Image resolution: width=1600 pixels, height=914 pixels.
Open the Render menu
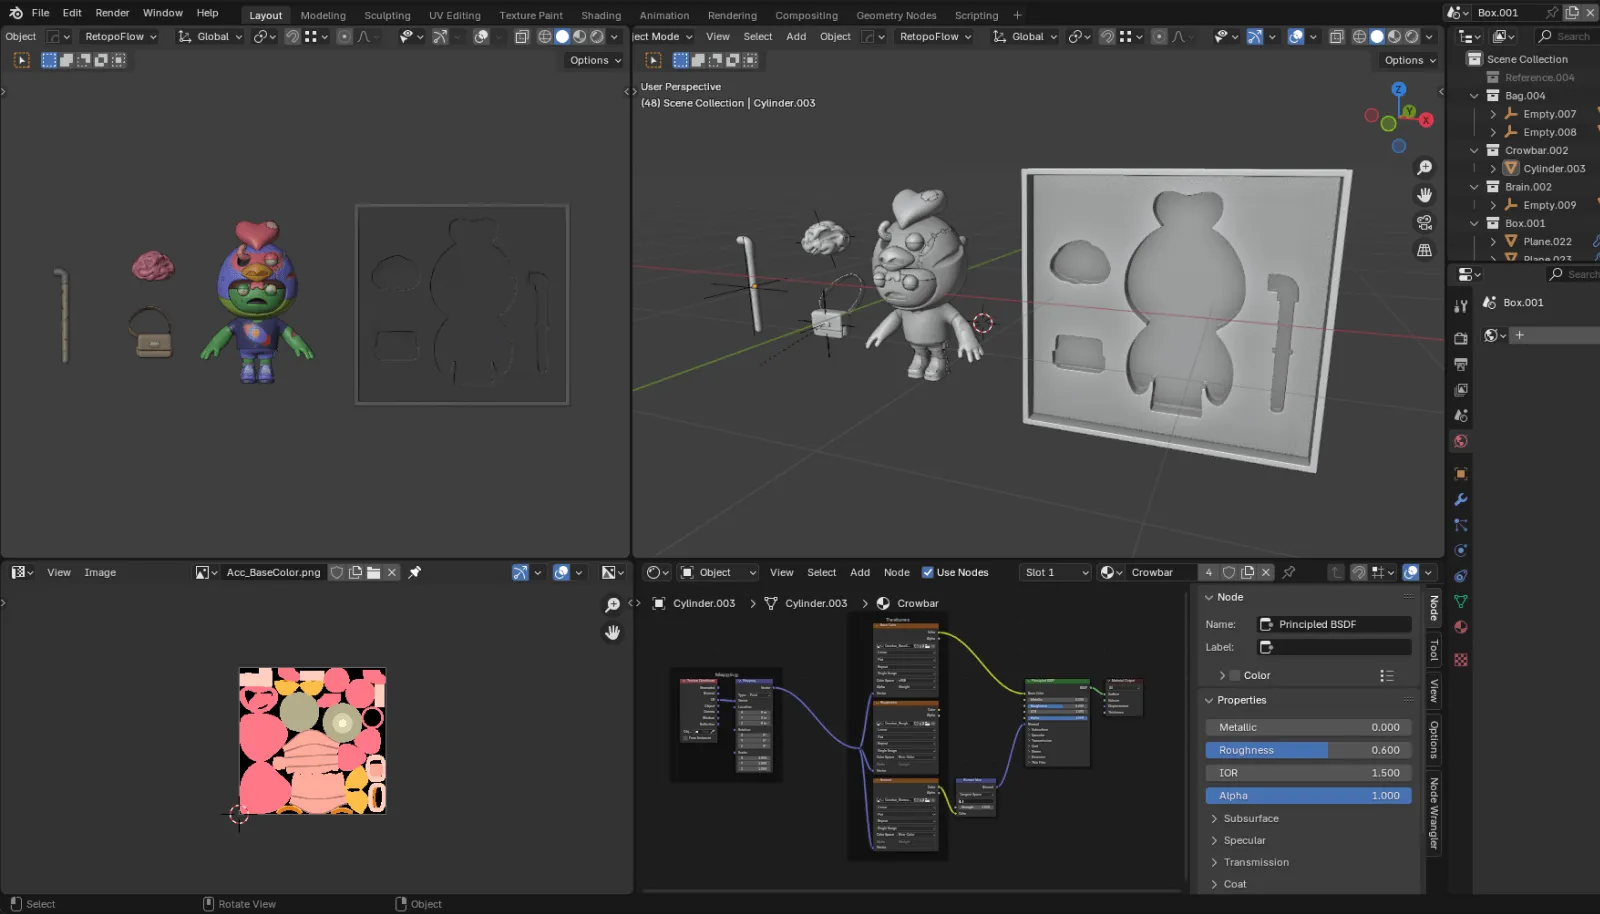coord(112,13)
